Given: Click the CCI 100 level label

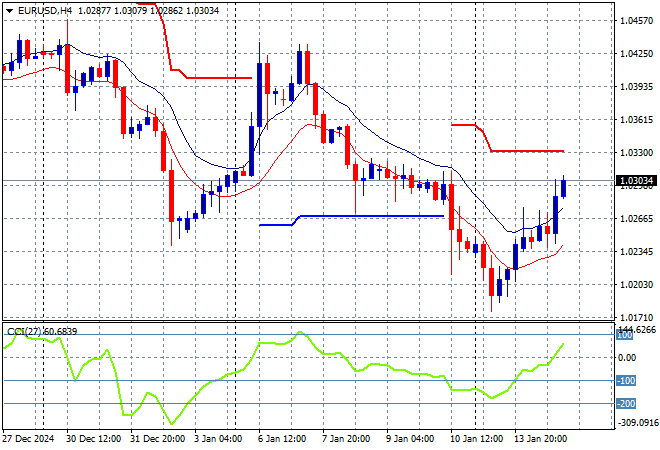Looking at the screenshot, I should [626, 336].
